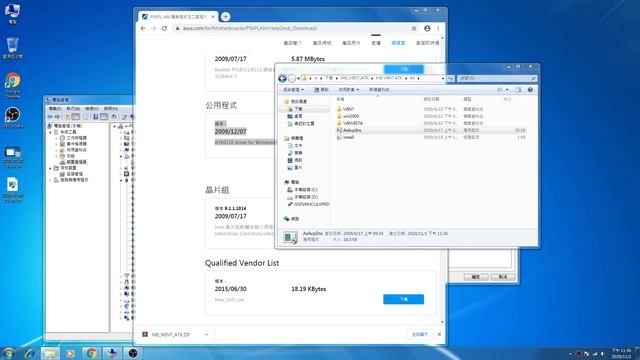Collapse the System Tools tree node
The height and width of the screenshot is (360, 640).
click(51, 132)
